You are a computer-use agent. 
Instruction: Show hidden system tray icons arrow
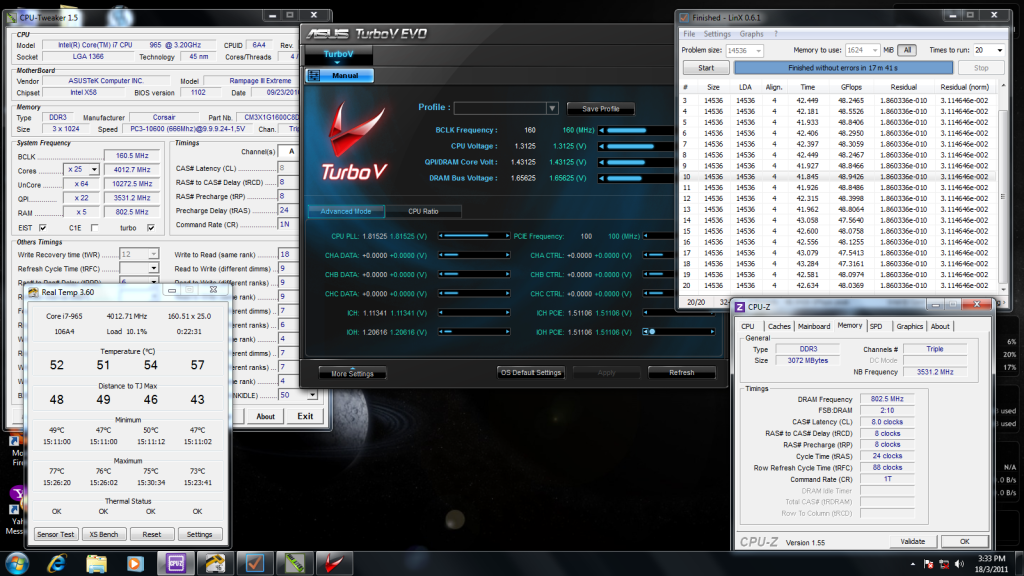tap(912, 564)
